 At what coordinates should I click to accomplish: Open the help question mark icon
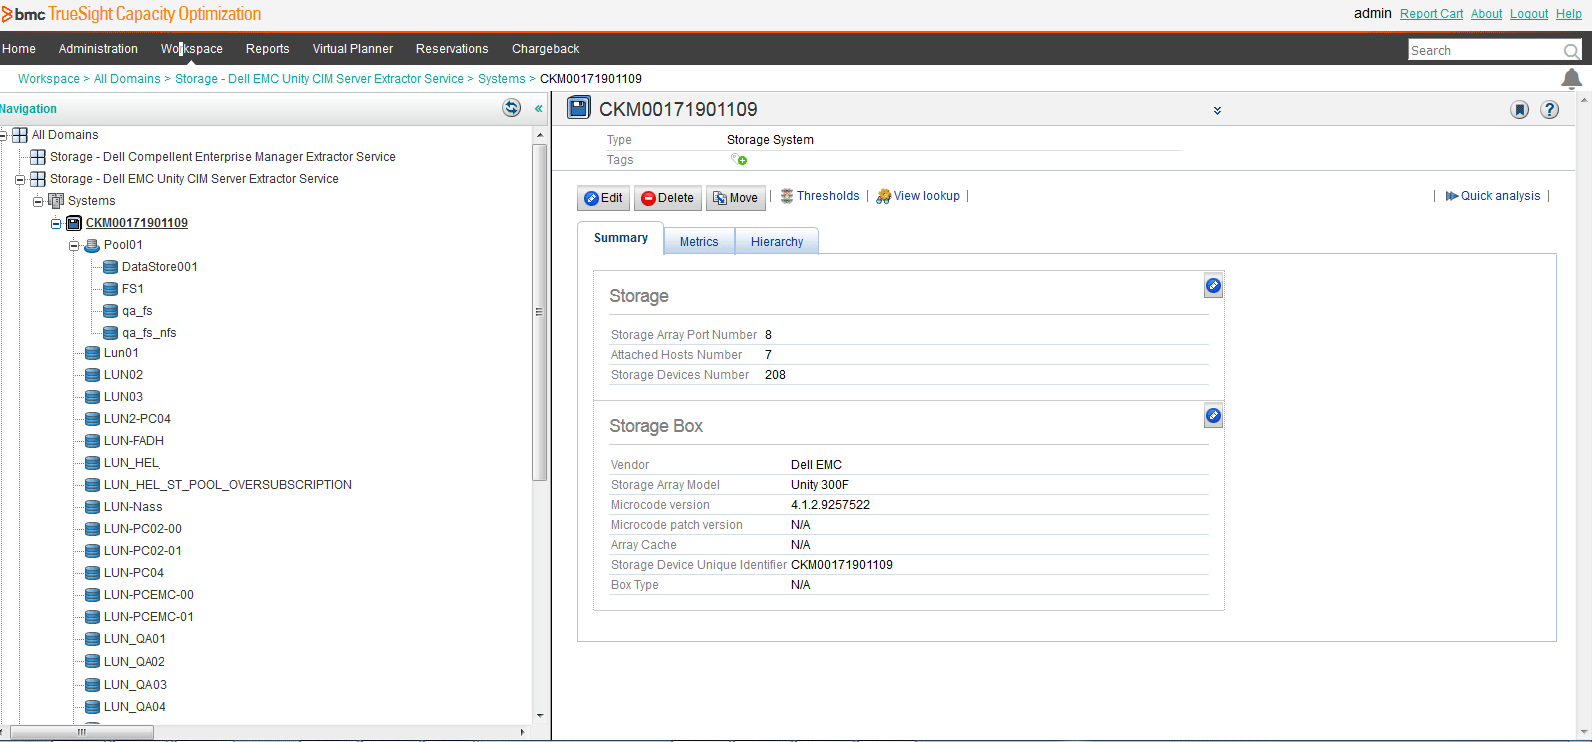tap(1549, 110)
